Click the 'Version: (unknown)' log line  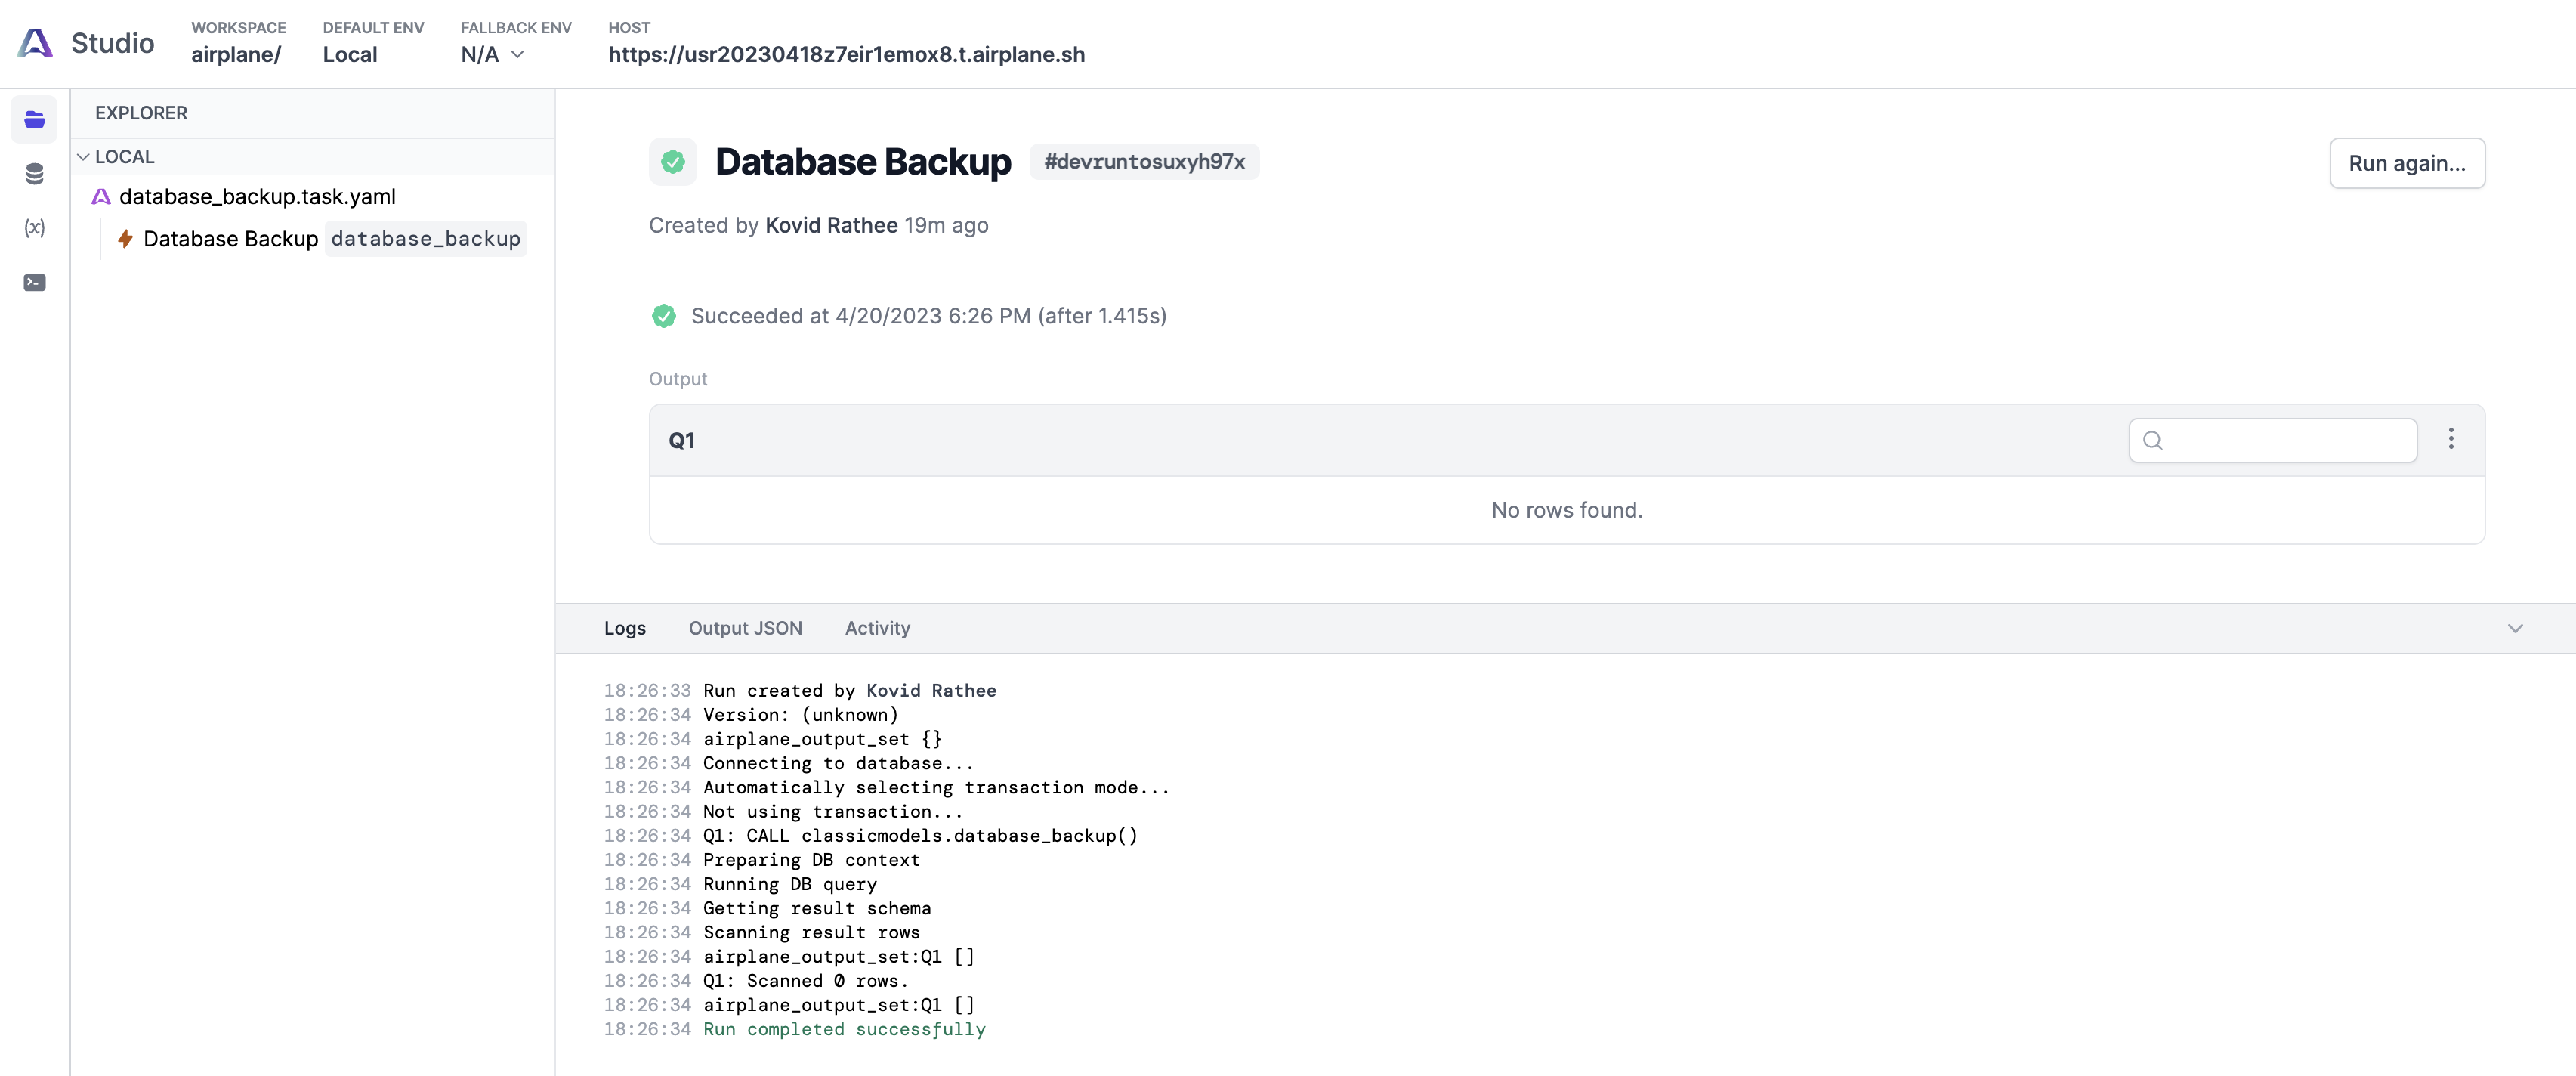point(801,715)
